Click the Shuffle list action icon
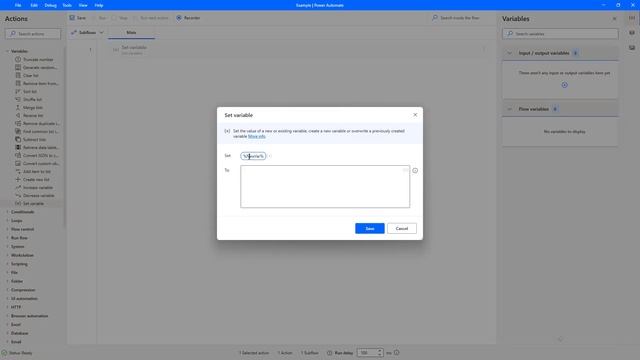 [18, 99]
